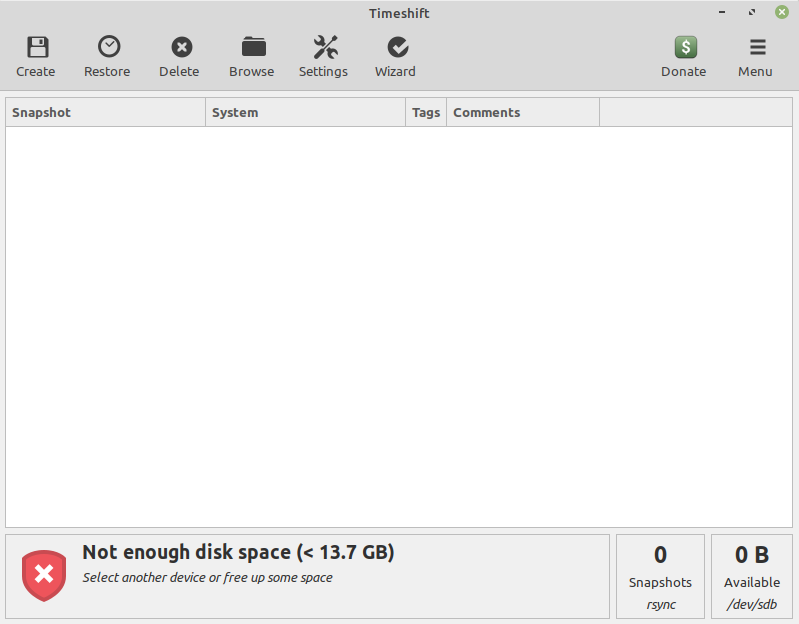
Task: Open Restore with the clock icon
Action: (x=108, y=47)
